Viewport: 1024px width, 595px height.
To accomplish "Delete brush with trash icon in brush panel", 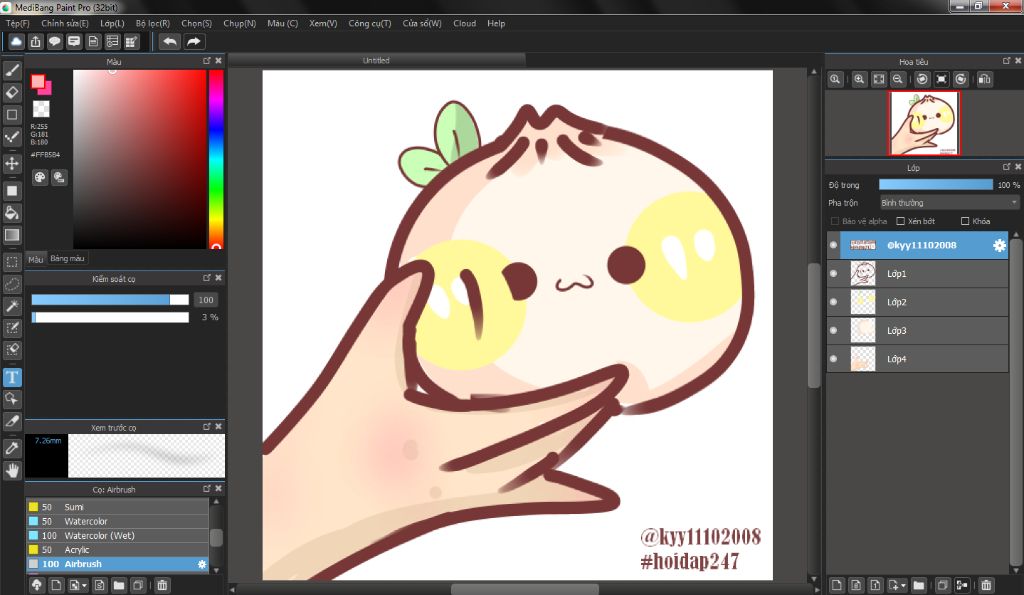I will click(x=162, y=585).
